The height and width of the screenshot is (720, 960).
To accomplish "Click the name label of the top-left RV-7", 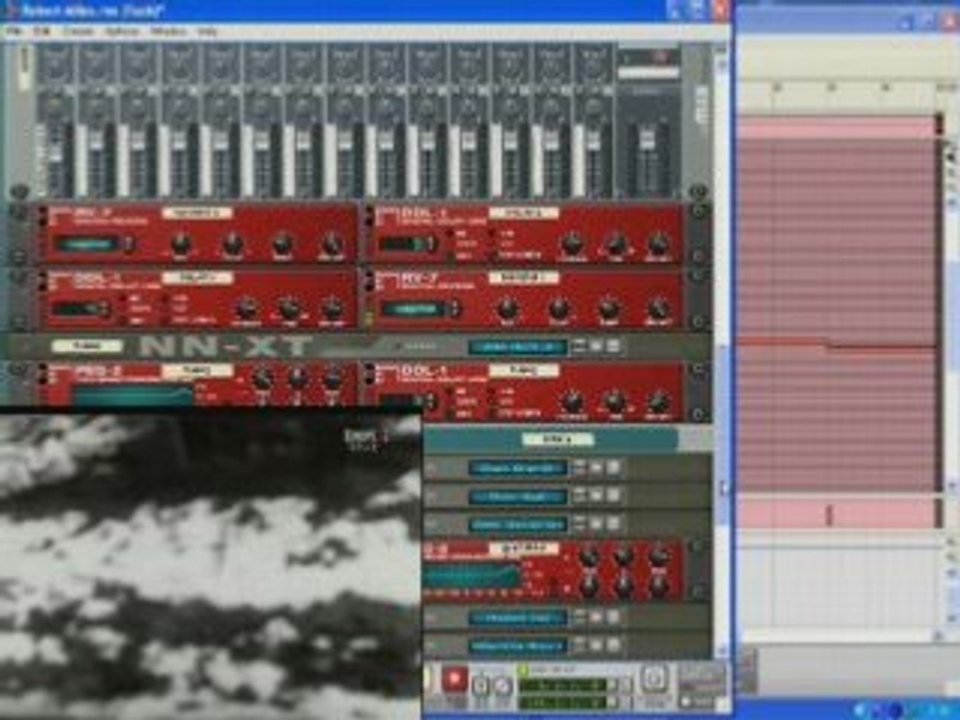I will [197, 213].
